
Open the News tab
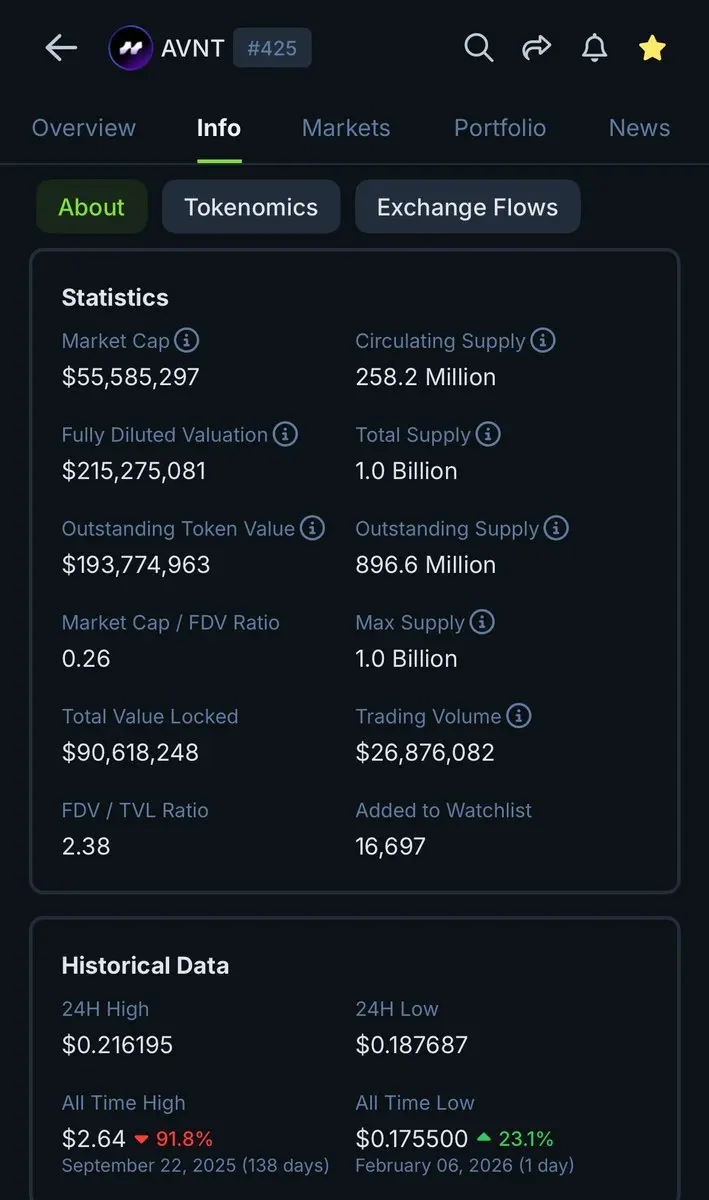(x=639, y=128)
